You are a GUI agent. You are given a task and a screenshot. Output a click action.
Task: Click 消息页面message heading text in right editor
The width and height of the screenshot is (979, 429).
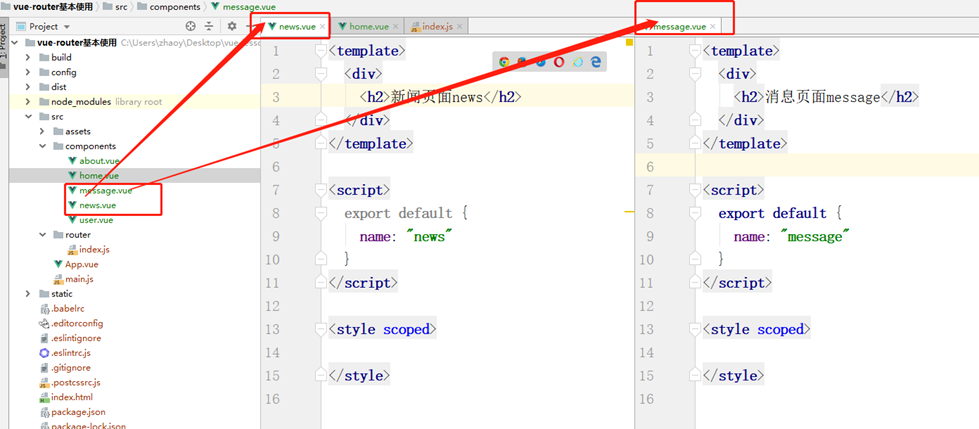(822, 97)
